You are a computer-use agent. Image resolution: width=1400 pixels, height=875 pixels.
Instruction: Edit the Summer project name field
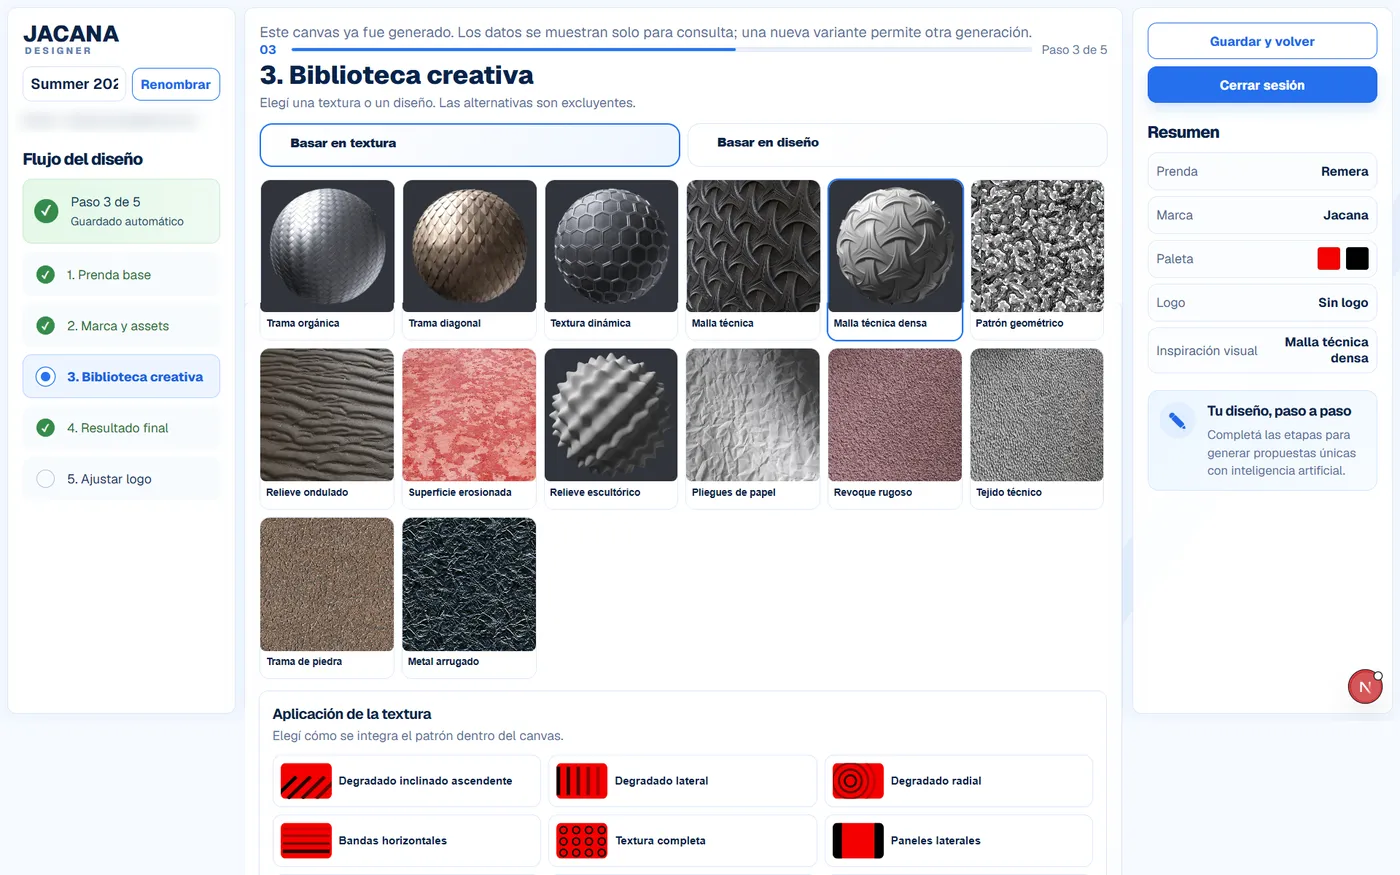(x=74, y=84)
